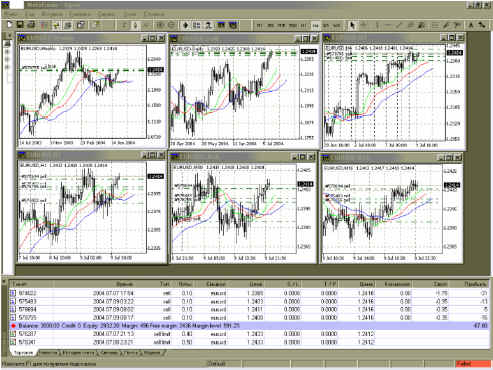493x370 pixels.
Task: Open a new chart from toolbar icon
Action: coord(10,25)
